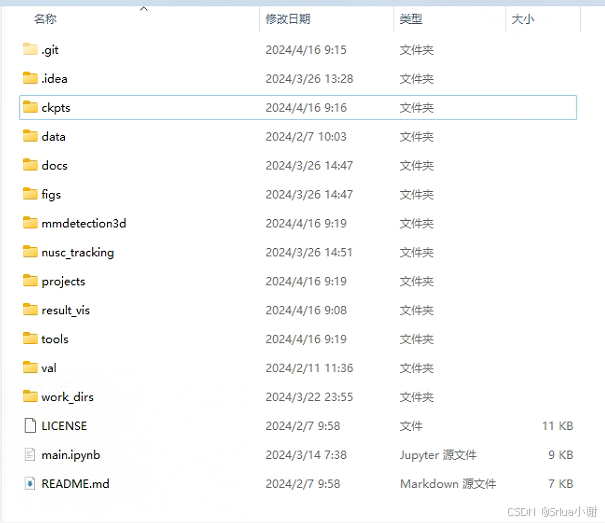Click date 2024/3/26 14:51 of nusc_tracking
Screen dimensions: 605x523
[x=309, y=252]
